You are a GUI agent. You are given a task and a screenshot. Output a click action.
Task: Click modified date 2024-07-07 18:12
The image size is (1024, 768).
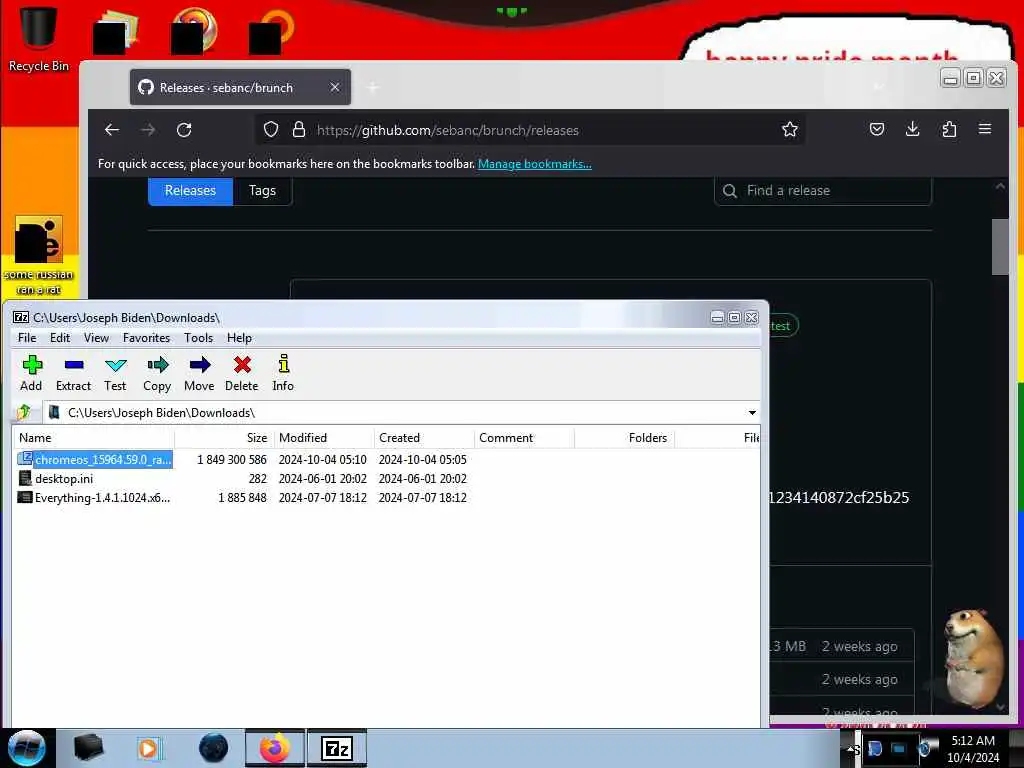click(x=323, y=498)
